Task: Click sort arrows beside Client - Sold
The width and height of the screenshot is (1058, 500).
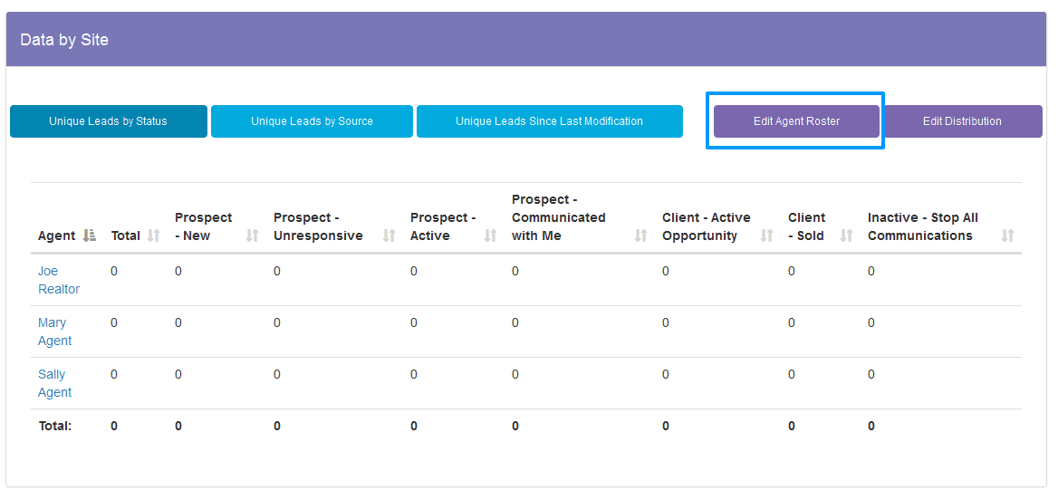Action: click(x=846, y=236)
